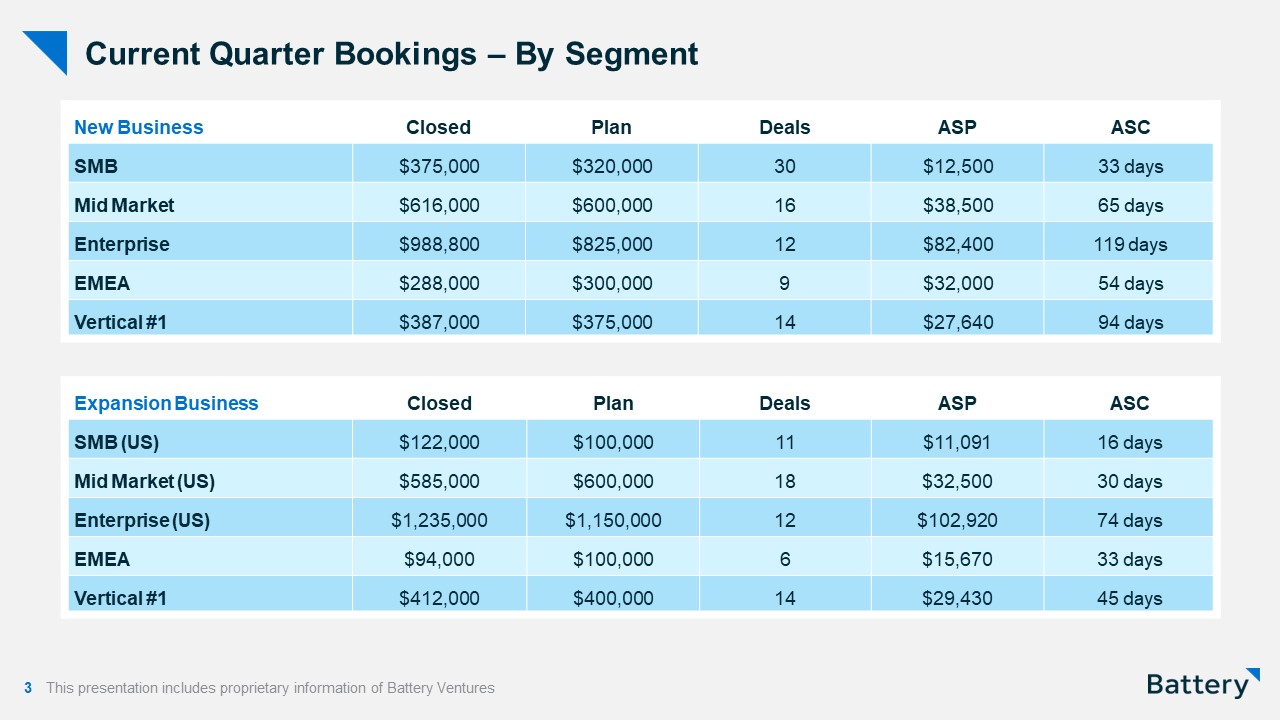Select the Mid Market (US) row label

click(x=144, y=481)
